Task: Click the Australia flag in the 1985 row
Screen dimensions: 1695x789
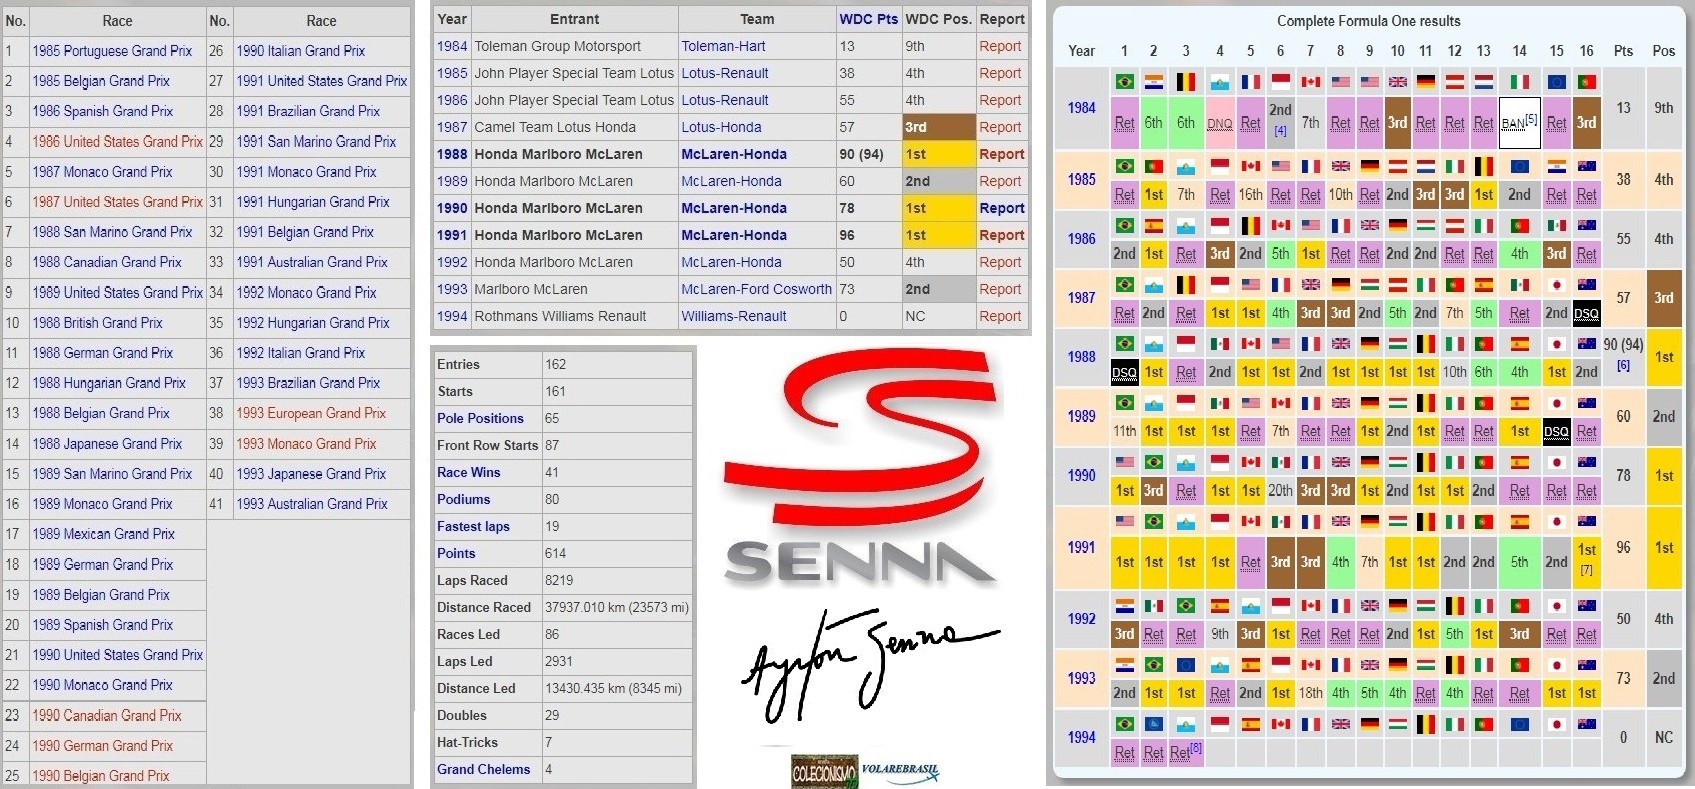Action: (1587, 166)
